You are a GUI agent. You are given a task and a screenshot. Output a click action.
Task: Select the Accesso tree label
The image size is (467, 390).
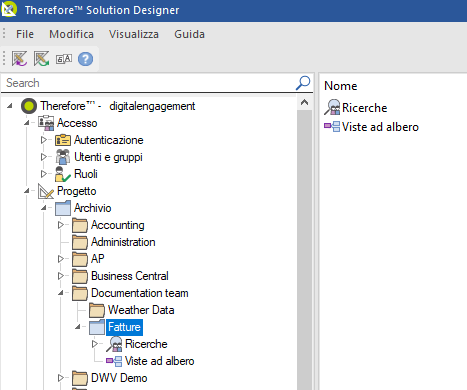point(77,123)
